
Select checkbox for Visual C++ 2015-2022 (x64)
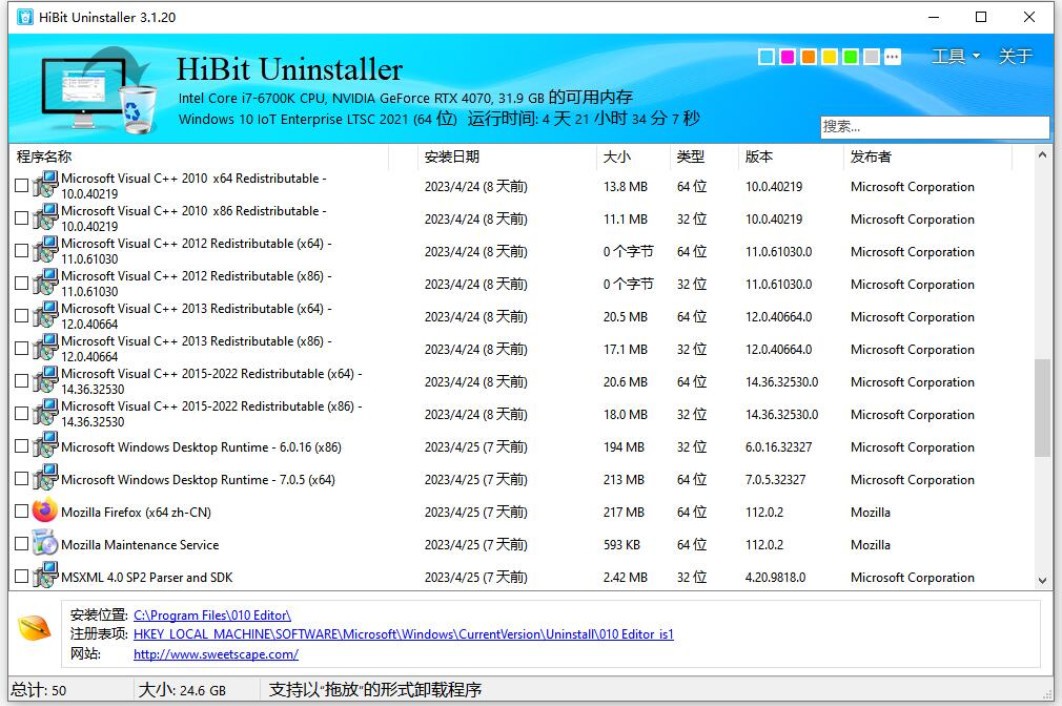(x=22, y=380)
